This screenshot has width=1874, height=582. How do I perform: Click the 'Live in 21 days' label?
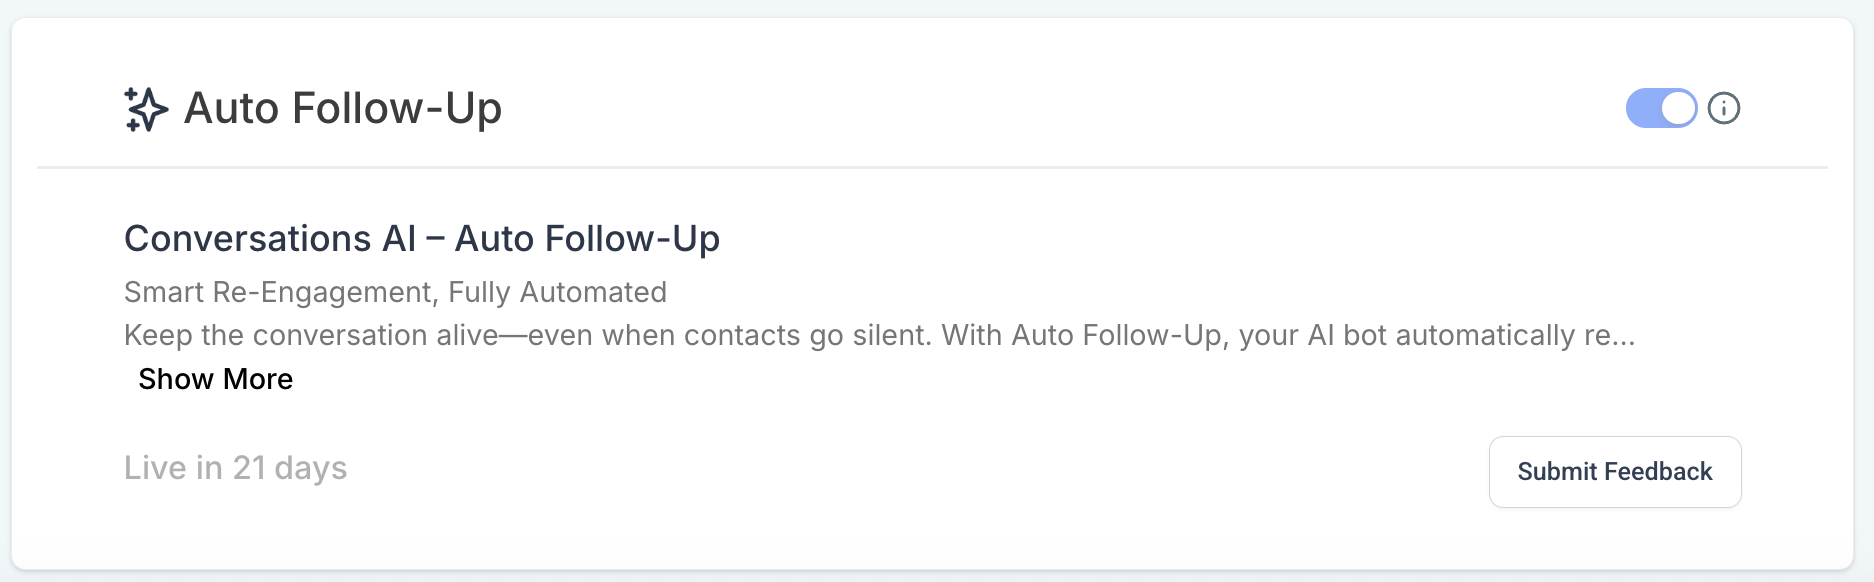click(235, 468)
